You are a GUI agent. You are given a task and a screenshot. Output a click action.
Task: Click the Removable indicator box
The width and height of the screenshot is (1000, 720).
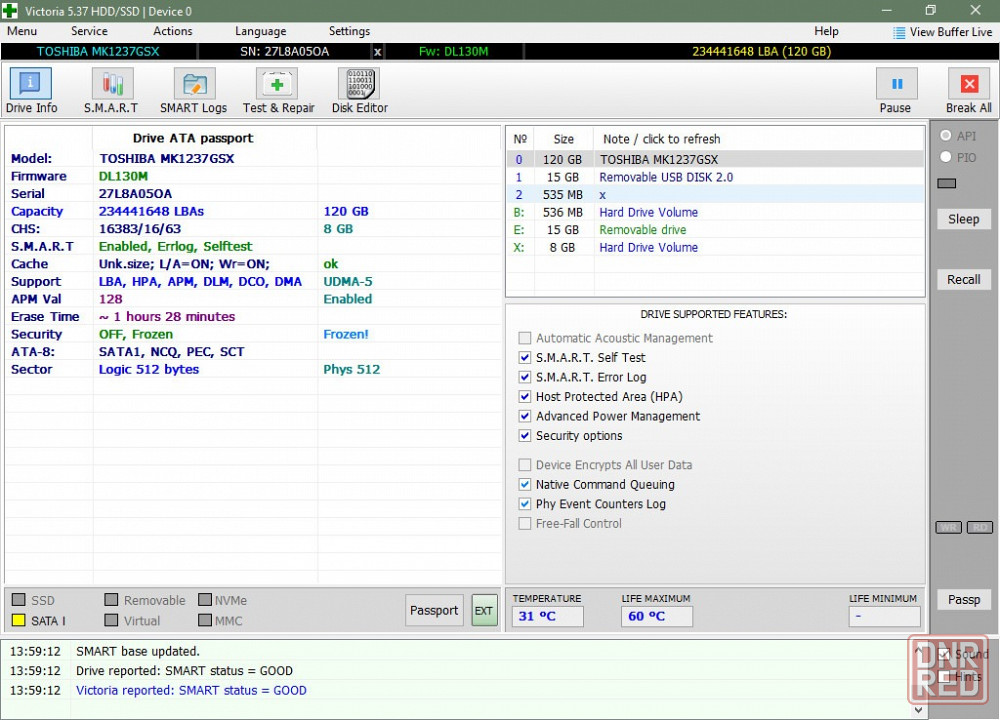pos(112,600)
